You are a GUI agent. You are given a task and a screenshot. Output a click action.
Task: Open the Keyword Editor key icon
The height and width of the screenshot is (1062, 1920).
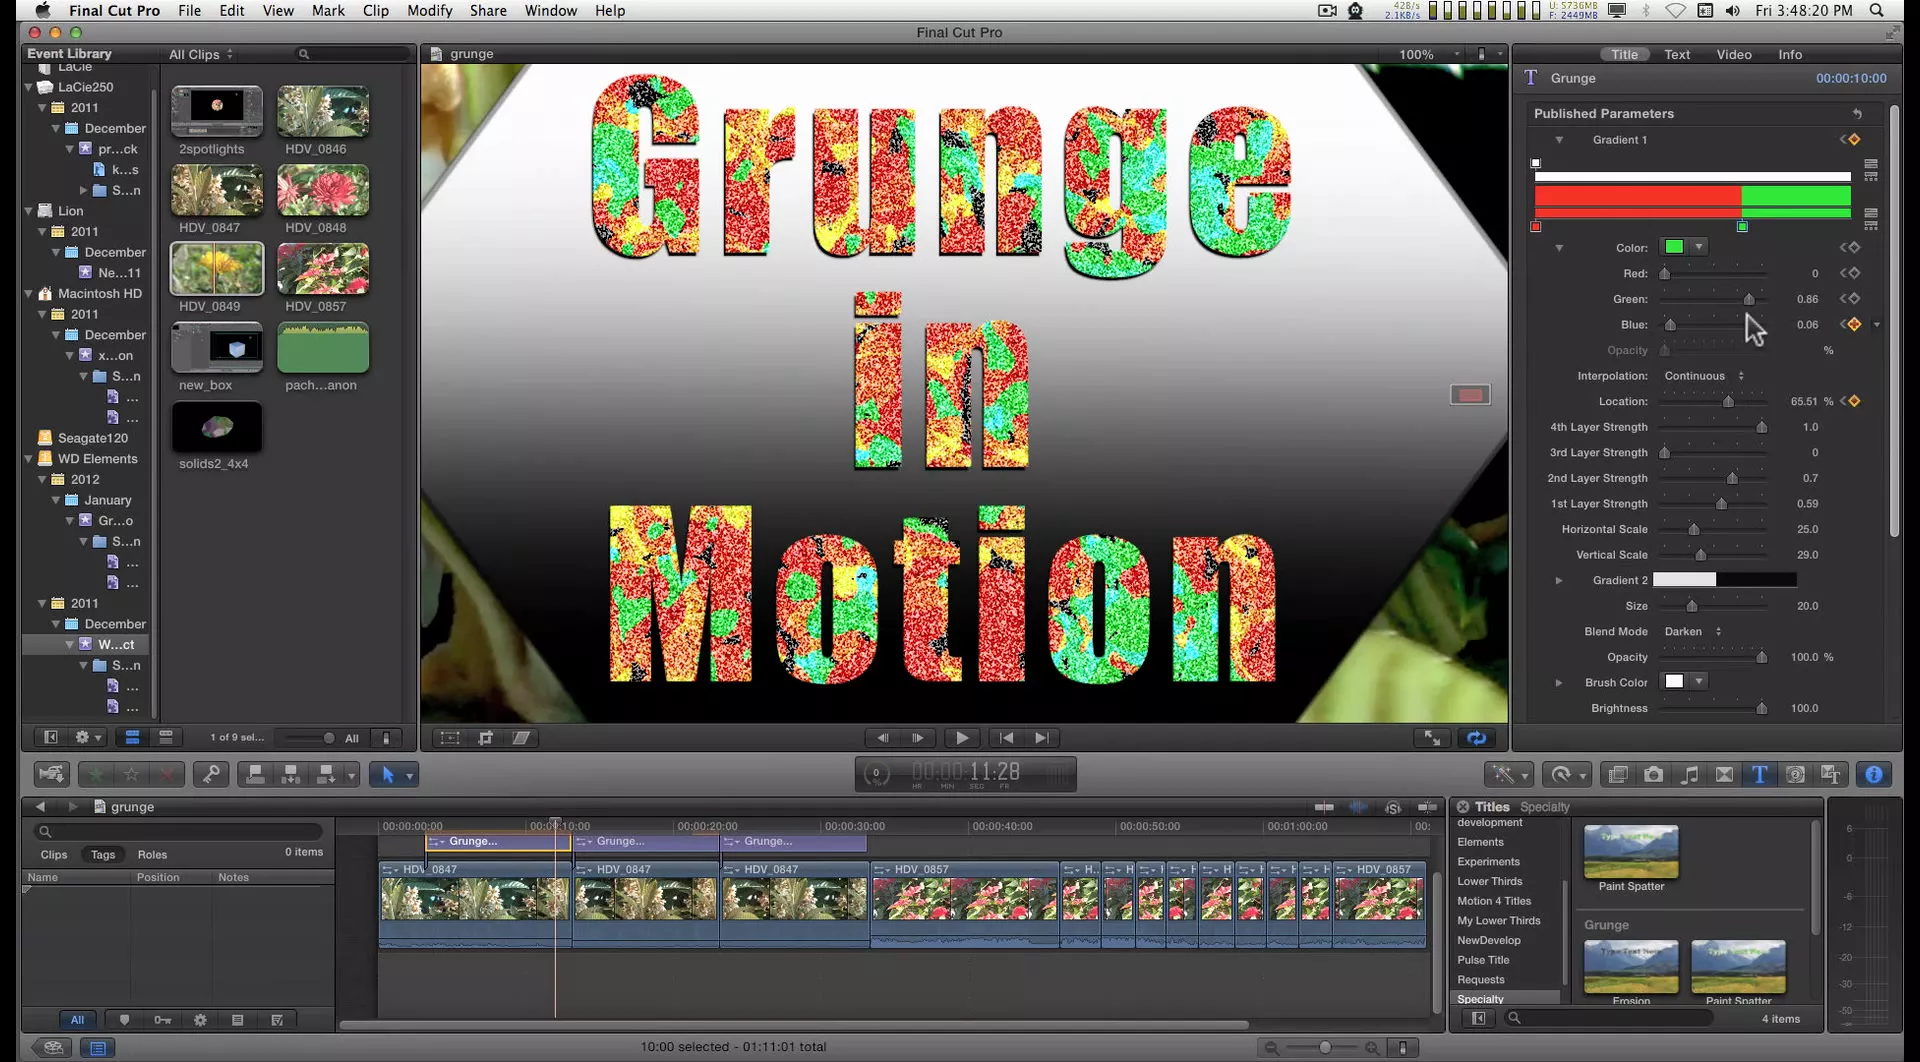[211, 774]
